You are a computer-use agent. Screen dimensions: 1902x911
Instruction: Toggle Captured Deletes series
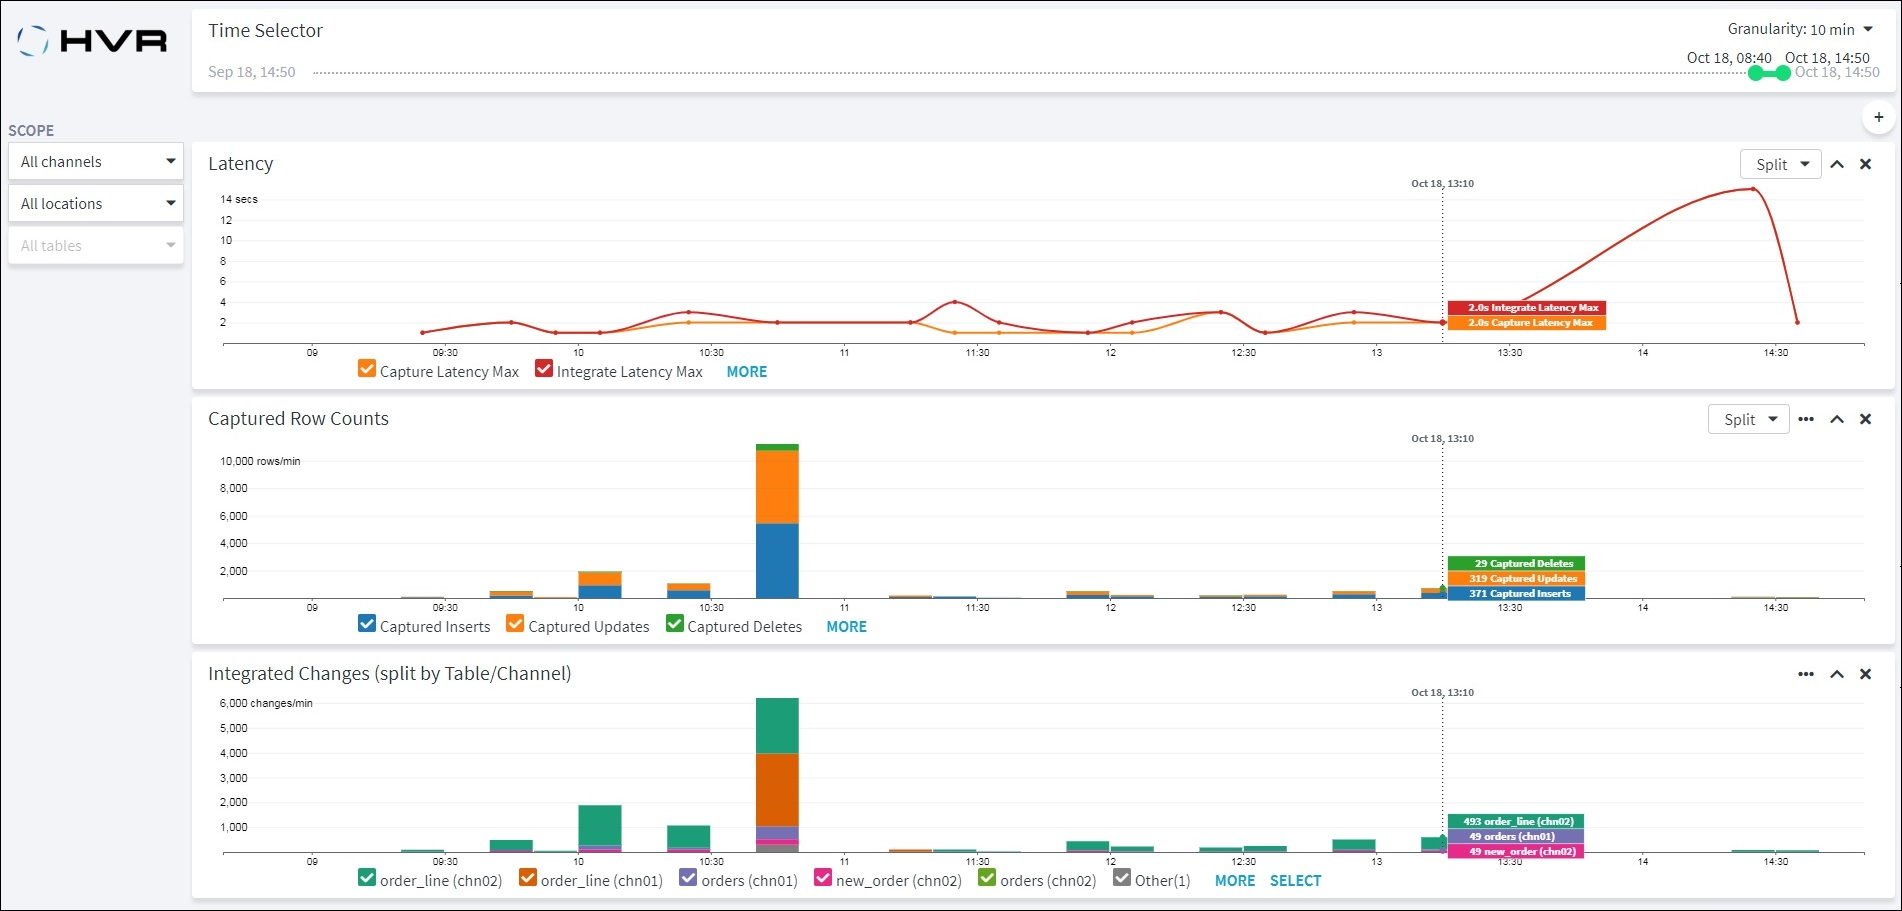(x=675, y=624)
